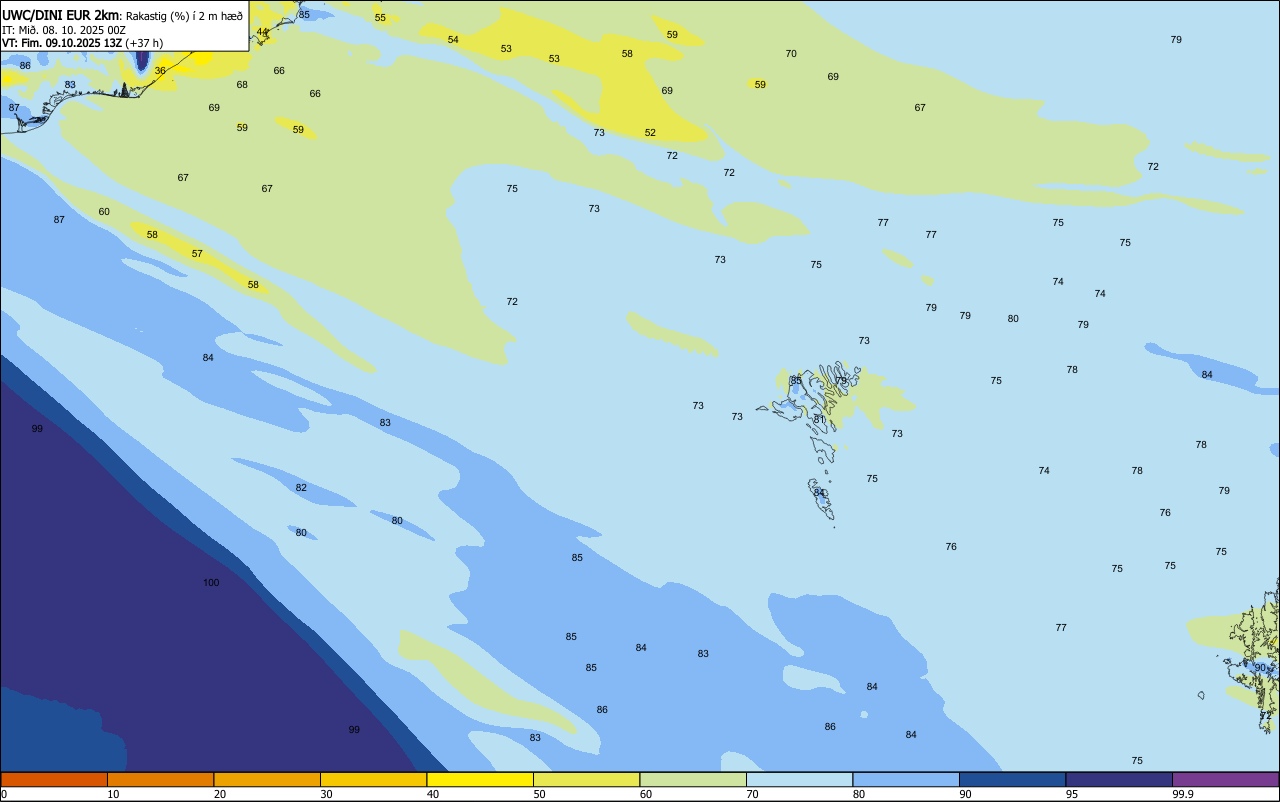The height and width of the screenshot is (802, 1280).
Task: Click the dark blue 90–95 legend swatch
Action: click(1012, 779)
